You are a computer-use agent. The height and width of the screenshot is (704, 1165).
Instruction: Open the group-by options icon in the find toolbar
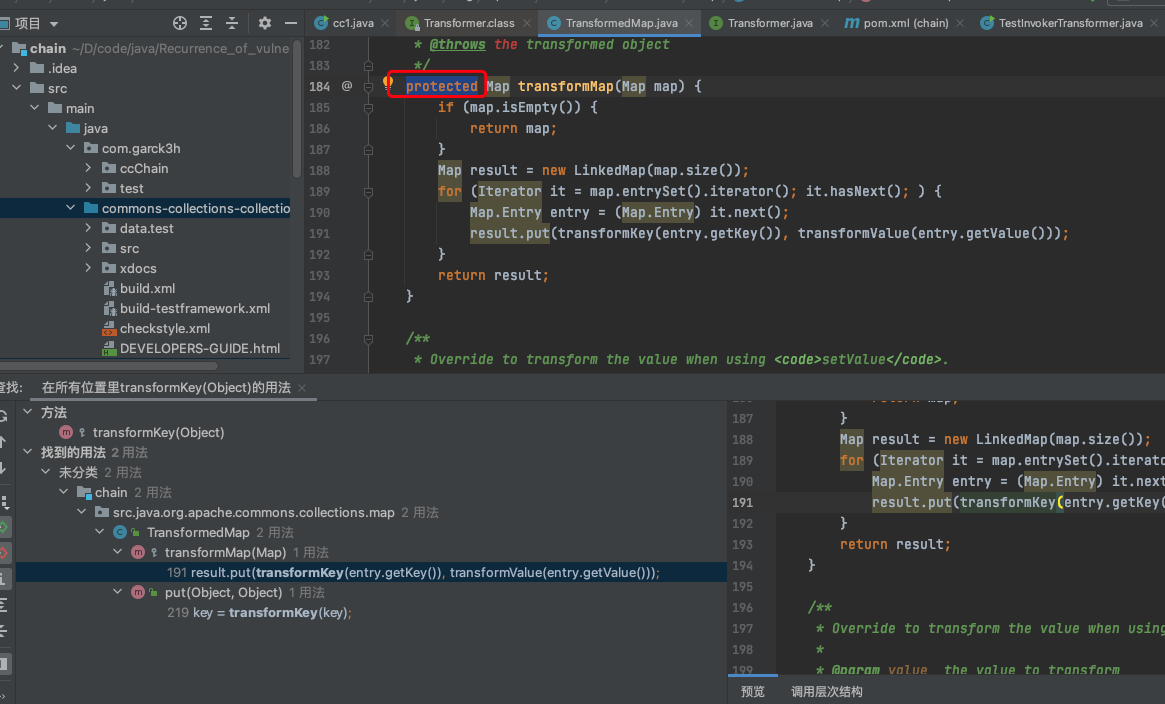pos(4,502)
